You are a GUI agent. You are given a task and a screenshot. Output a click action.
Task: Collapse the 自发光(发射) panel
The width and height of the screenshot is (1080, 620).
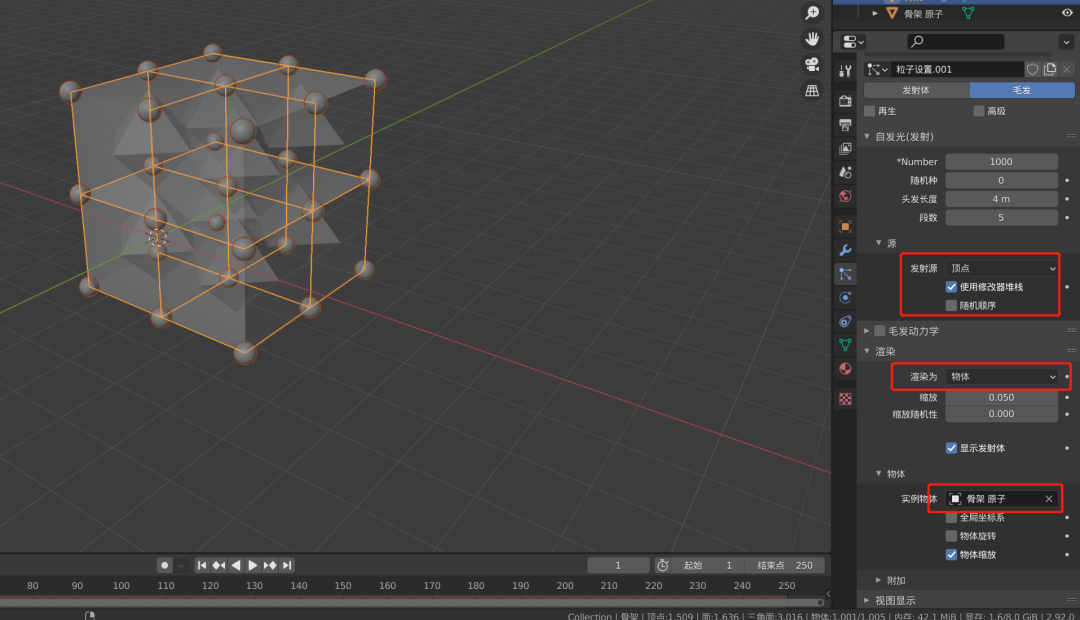point(867,136)
